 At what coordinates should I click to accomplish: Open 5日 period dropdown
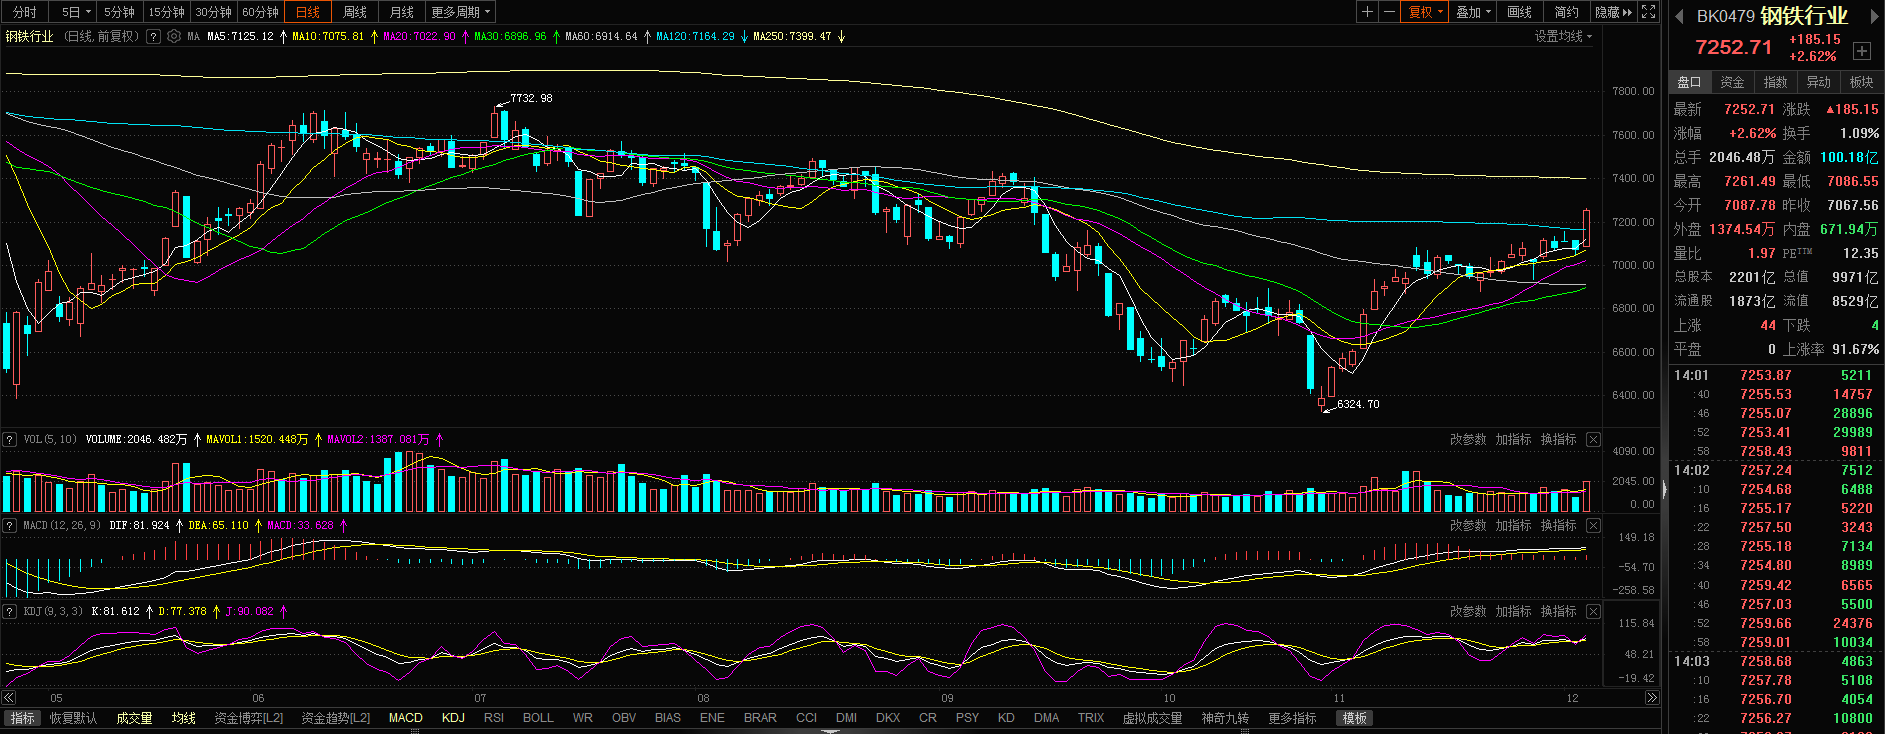[x=75, y=12]
